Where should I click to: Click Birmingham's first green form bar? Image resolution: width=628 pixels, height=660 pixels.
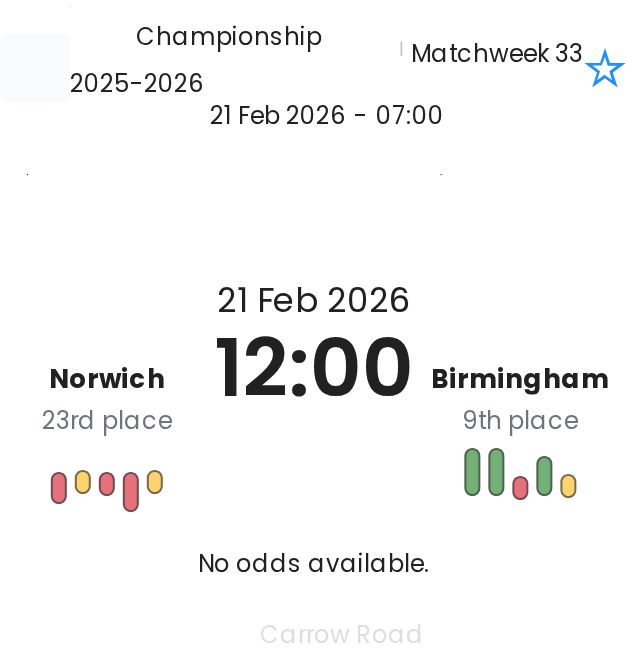click(x=472, y=472)
